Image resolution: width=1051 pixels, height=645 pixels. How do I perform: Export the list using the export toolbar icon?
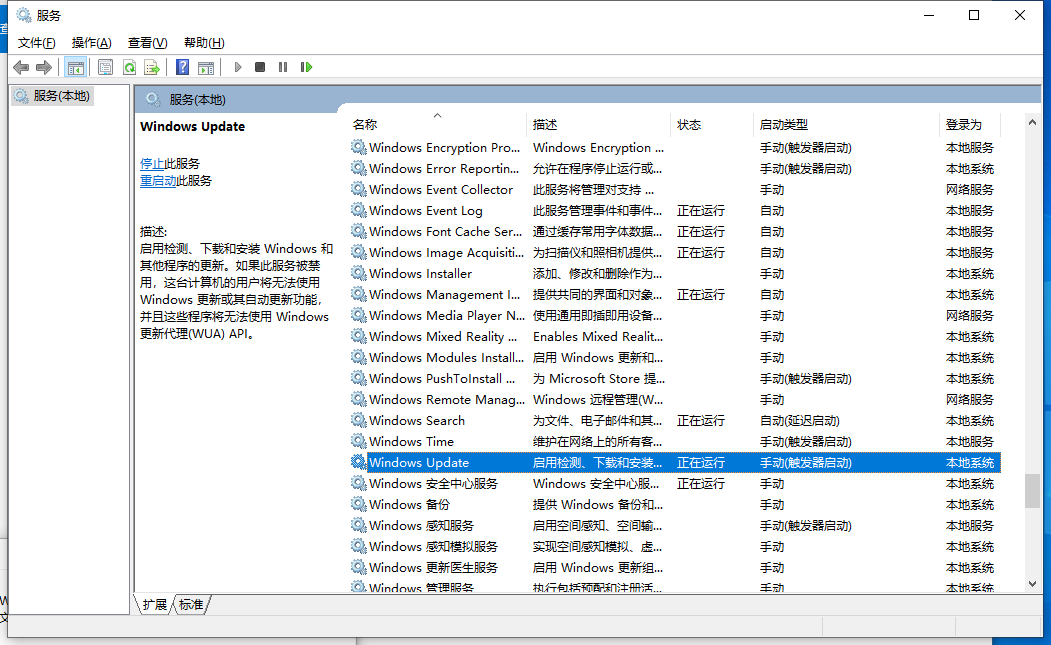152,67
